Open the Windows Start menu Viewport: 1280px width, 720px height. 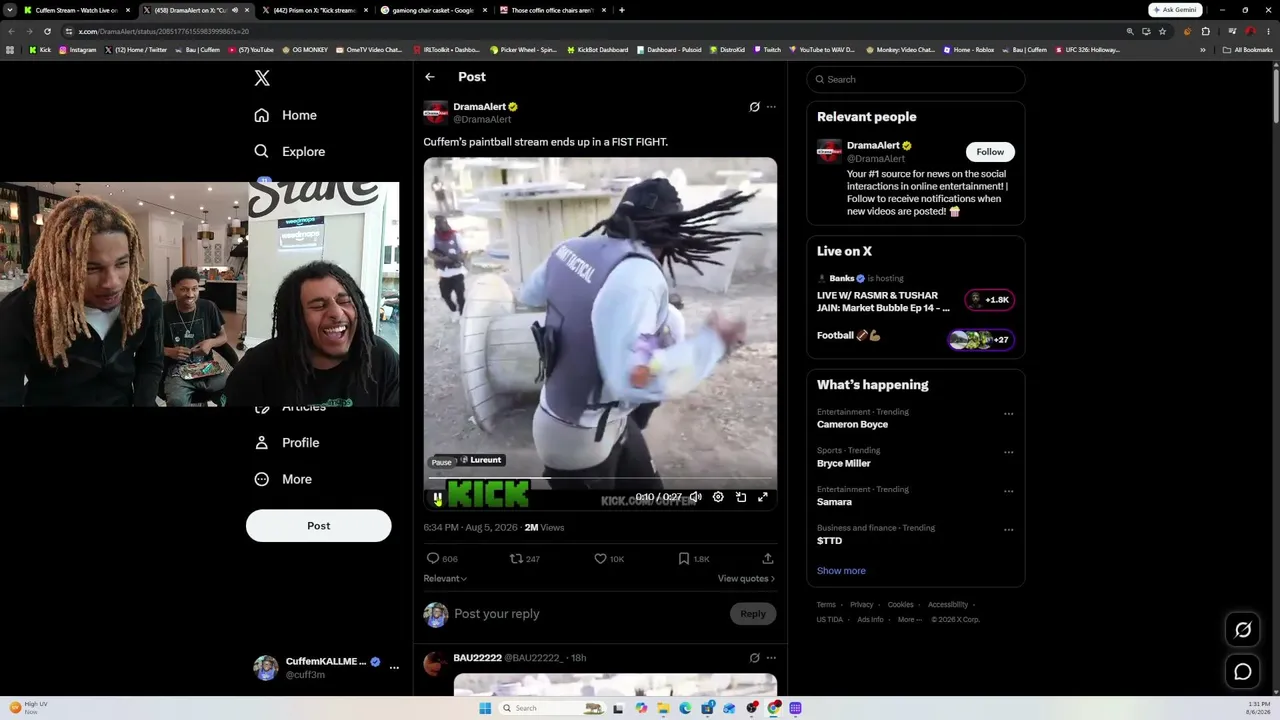point(485,708)
